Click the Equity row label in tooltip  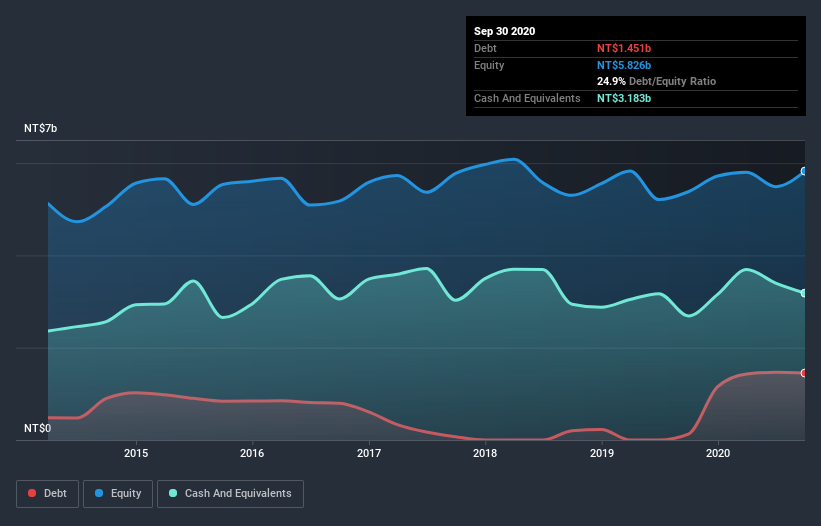tap(489, 65)
